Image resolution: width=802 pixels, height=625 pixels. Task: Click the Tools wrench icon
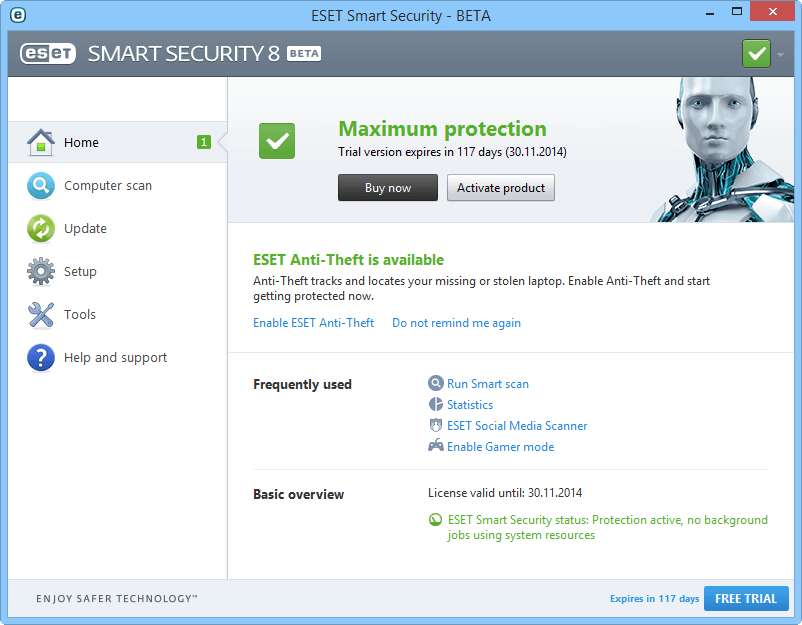40,314
